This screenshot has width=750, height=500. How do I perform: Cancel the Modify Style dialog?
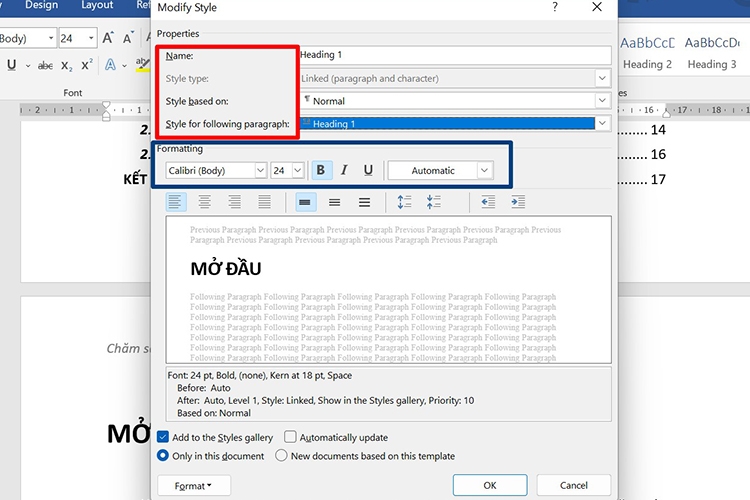pos(574,485)
